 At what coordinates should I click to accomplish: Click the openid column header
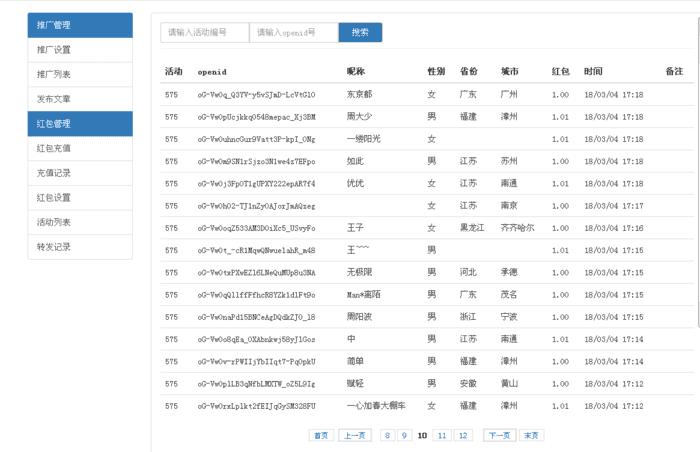[212, 72]
